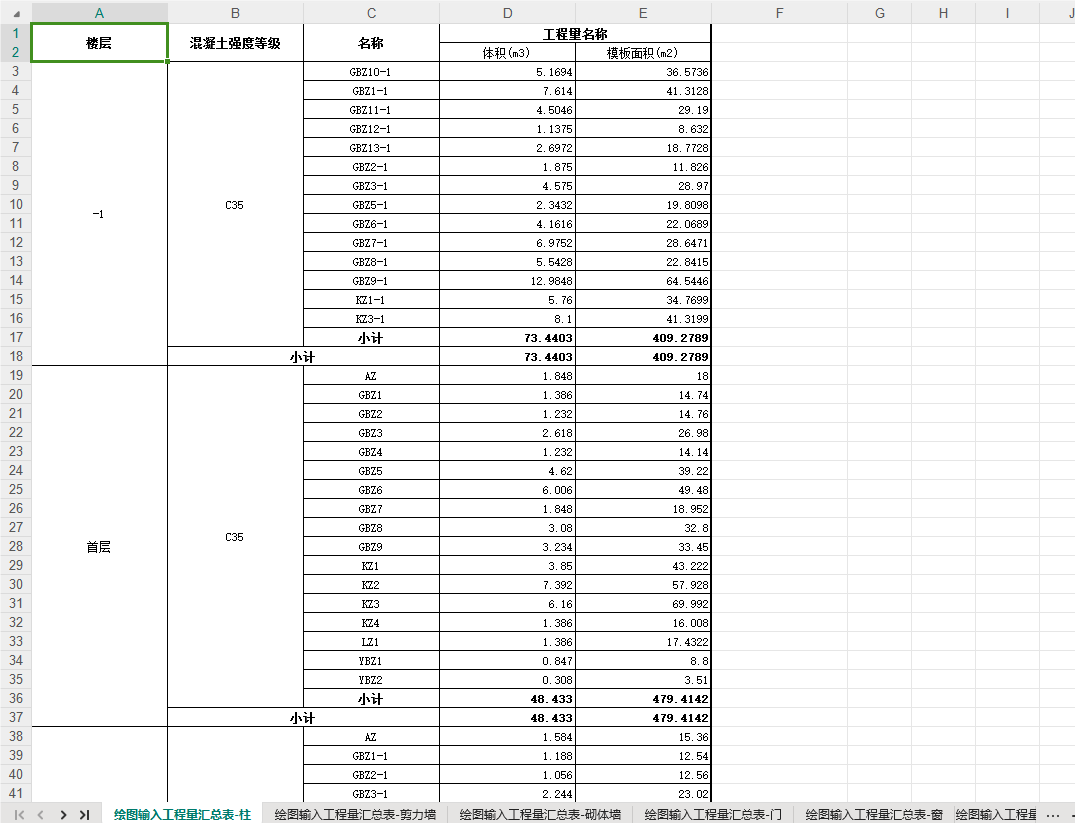
Task: Select the 首层 merged floor cell
Action: point(99,546)
